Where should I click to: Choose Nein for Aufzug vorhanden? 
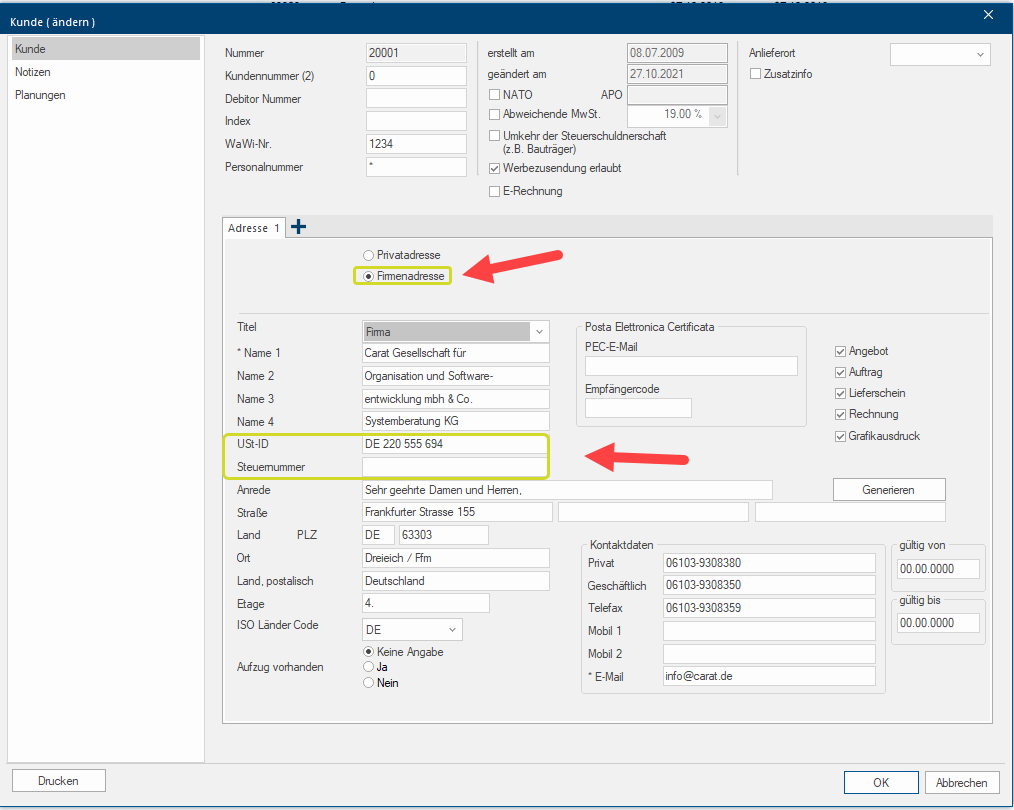tap(369, 683)
